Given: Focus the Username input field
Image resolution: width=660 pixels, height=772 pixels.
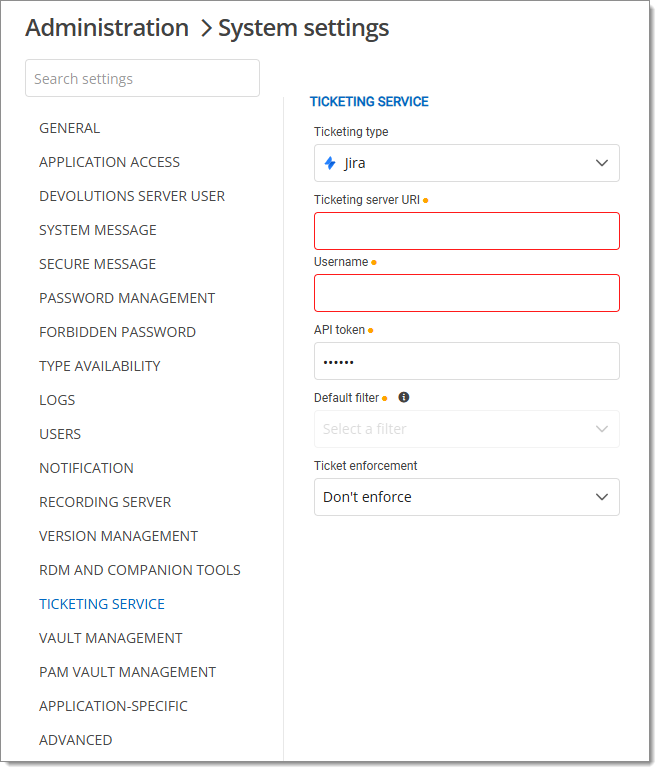Looking at the screenshot, I should pos(466,293).
